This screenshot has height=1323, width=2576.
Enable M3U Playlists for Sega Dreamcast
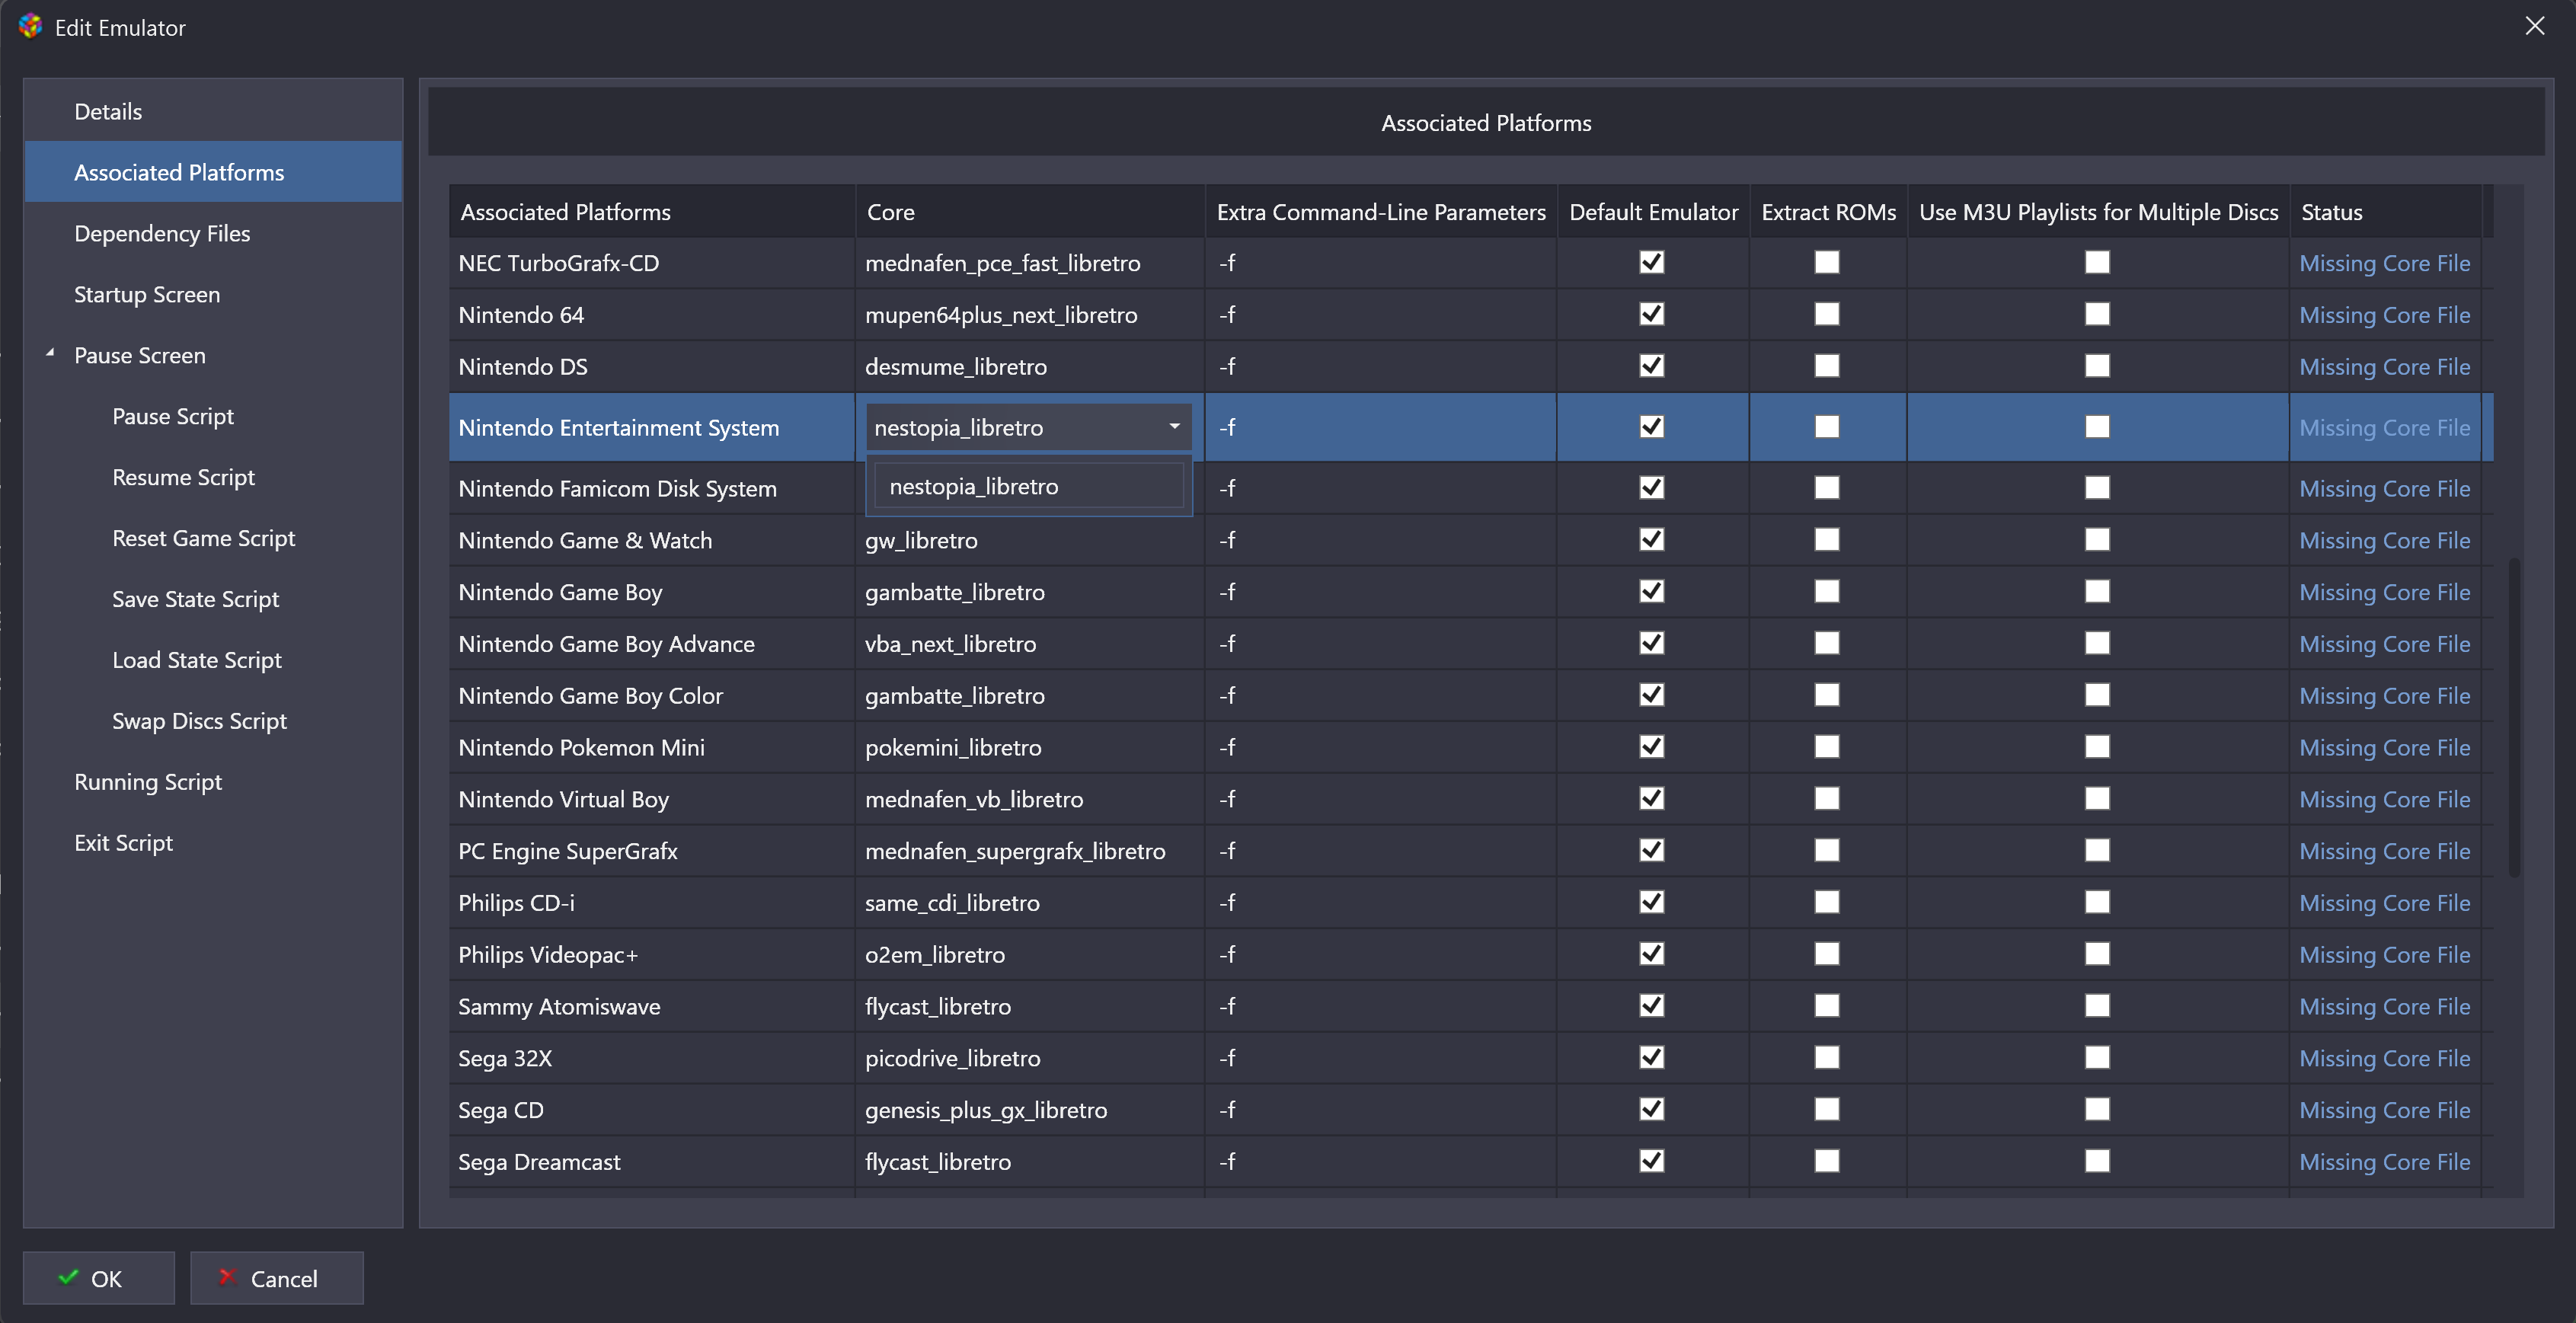(x=2097, y=1161)
